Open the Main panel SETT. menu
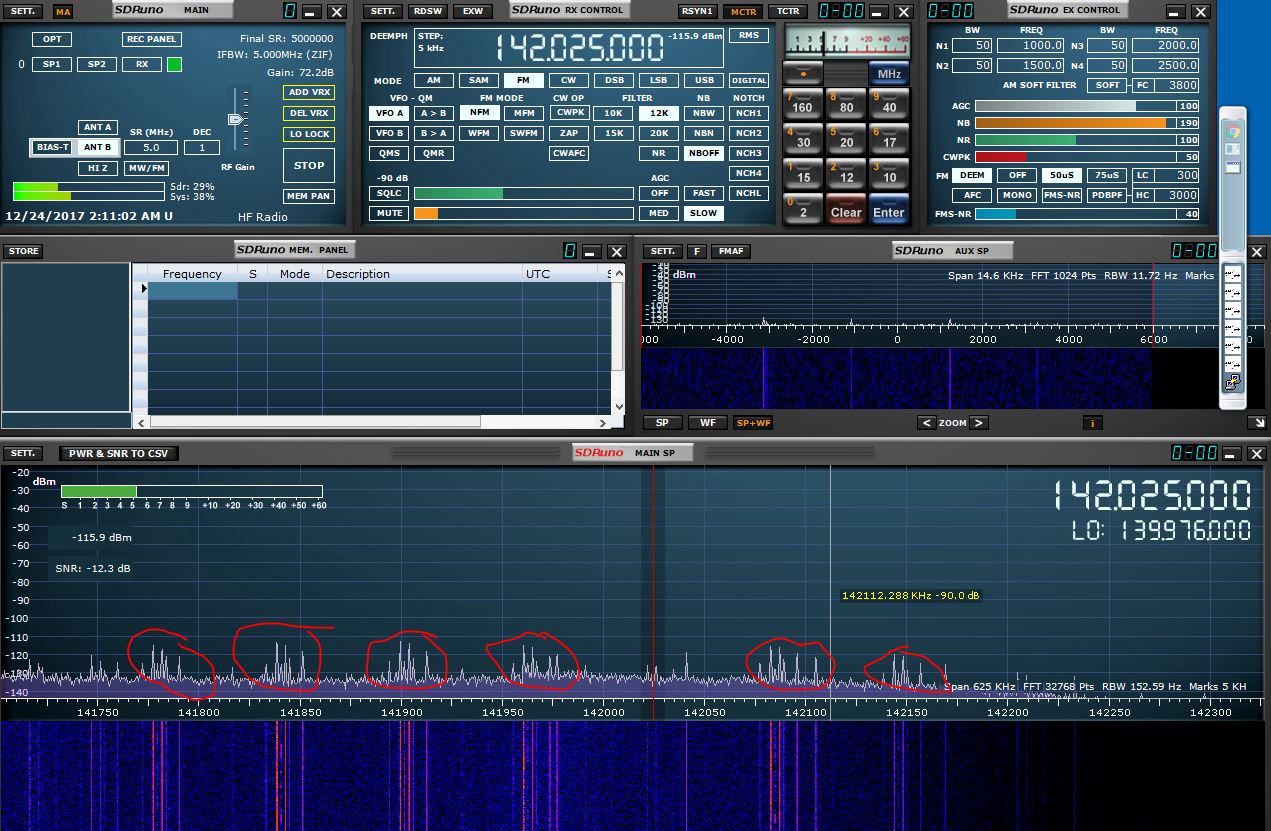 22,12
